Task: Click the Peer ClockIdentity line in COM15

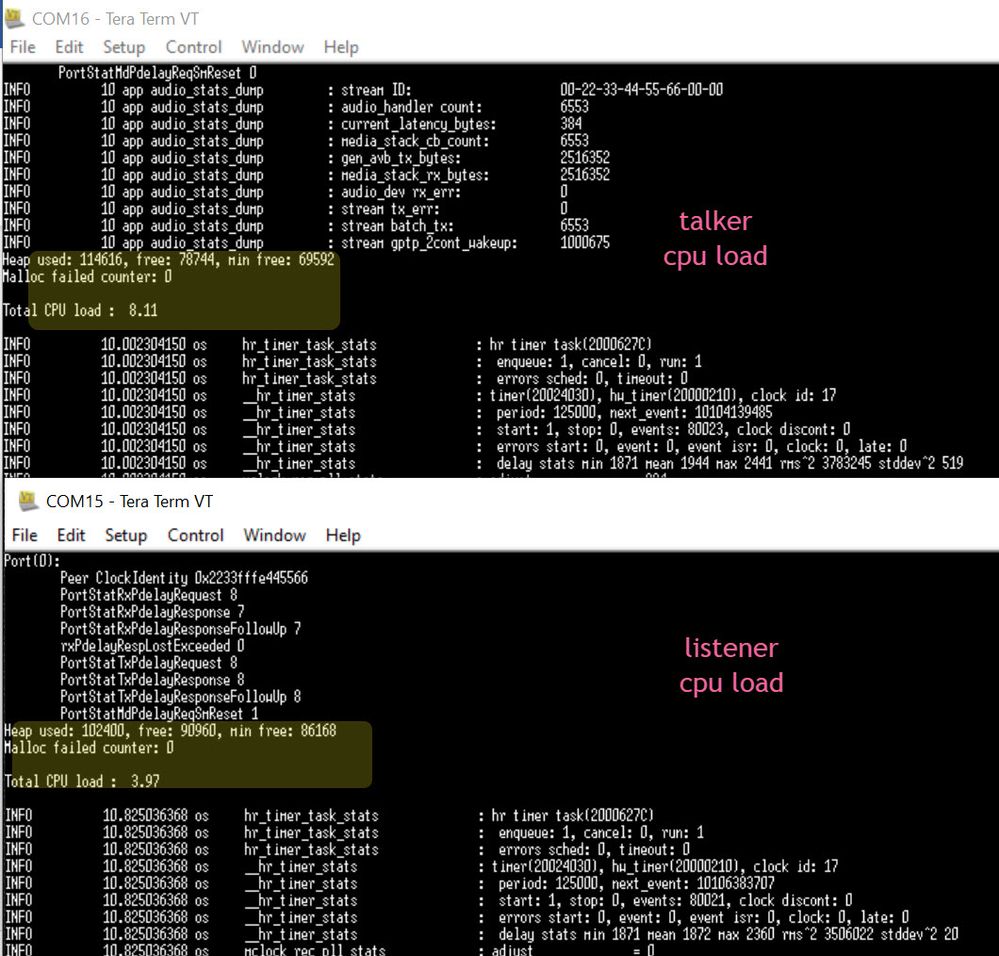Action: click(184, 578)
